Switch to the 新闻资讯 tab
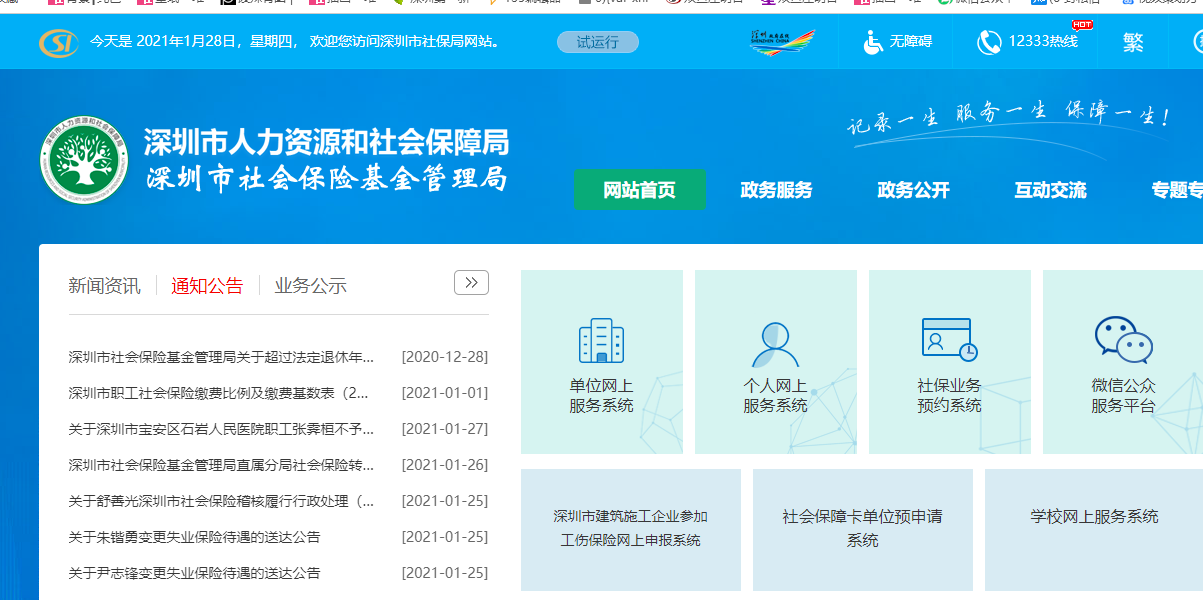 pyautogui.click(x=104, y=286)
